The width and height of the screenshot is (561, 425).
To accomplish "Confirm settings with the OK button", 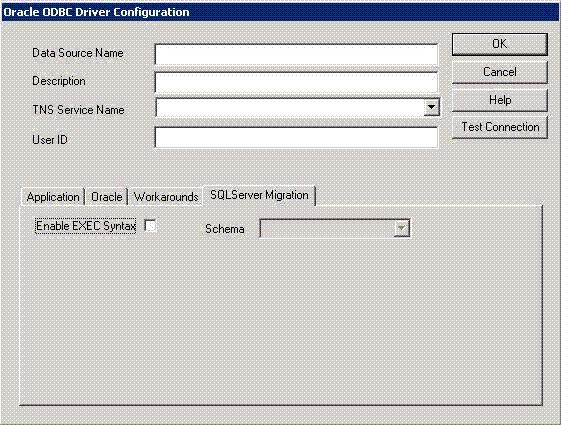I will click(x=500, y=44).
